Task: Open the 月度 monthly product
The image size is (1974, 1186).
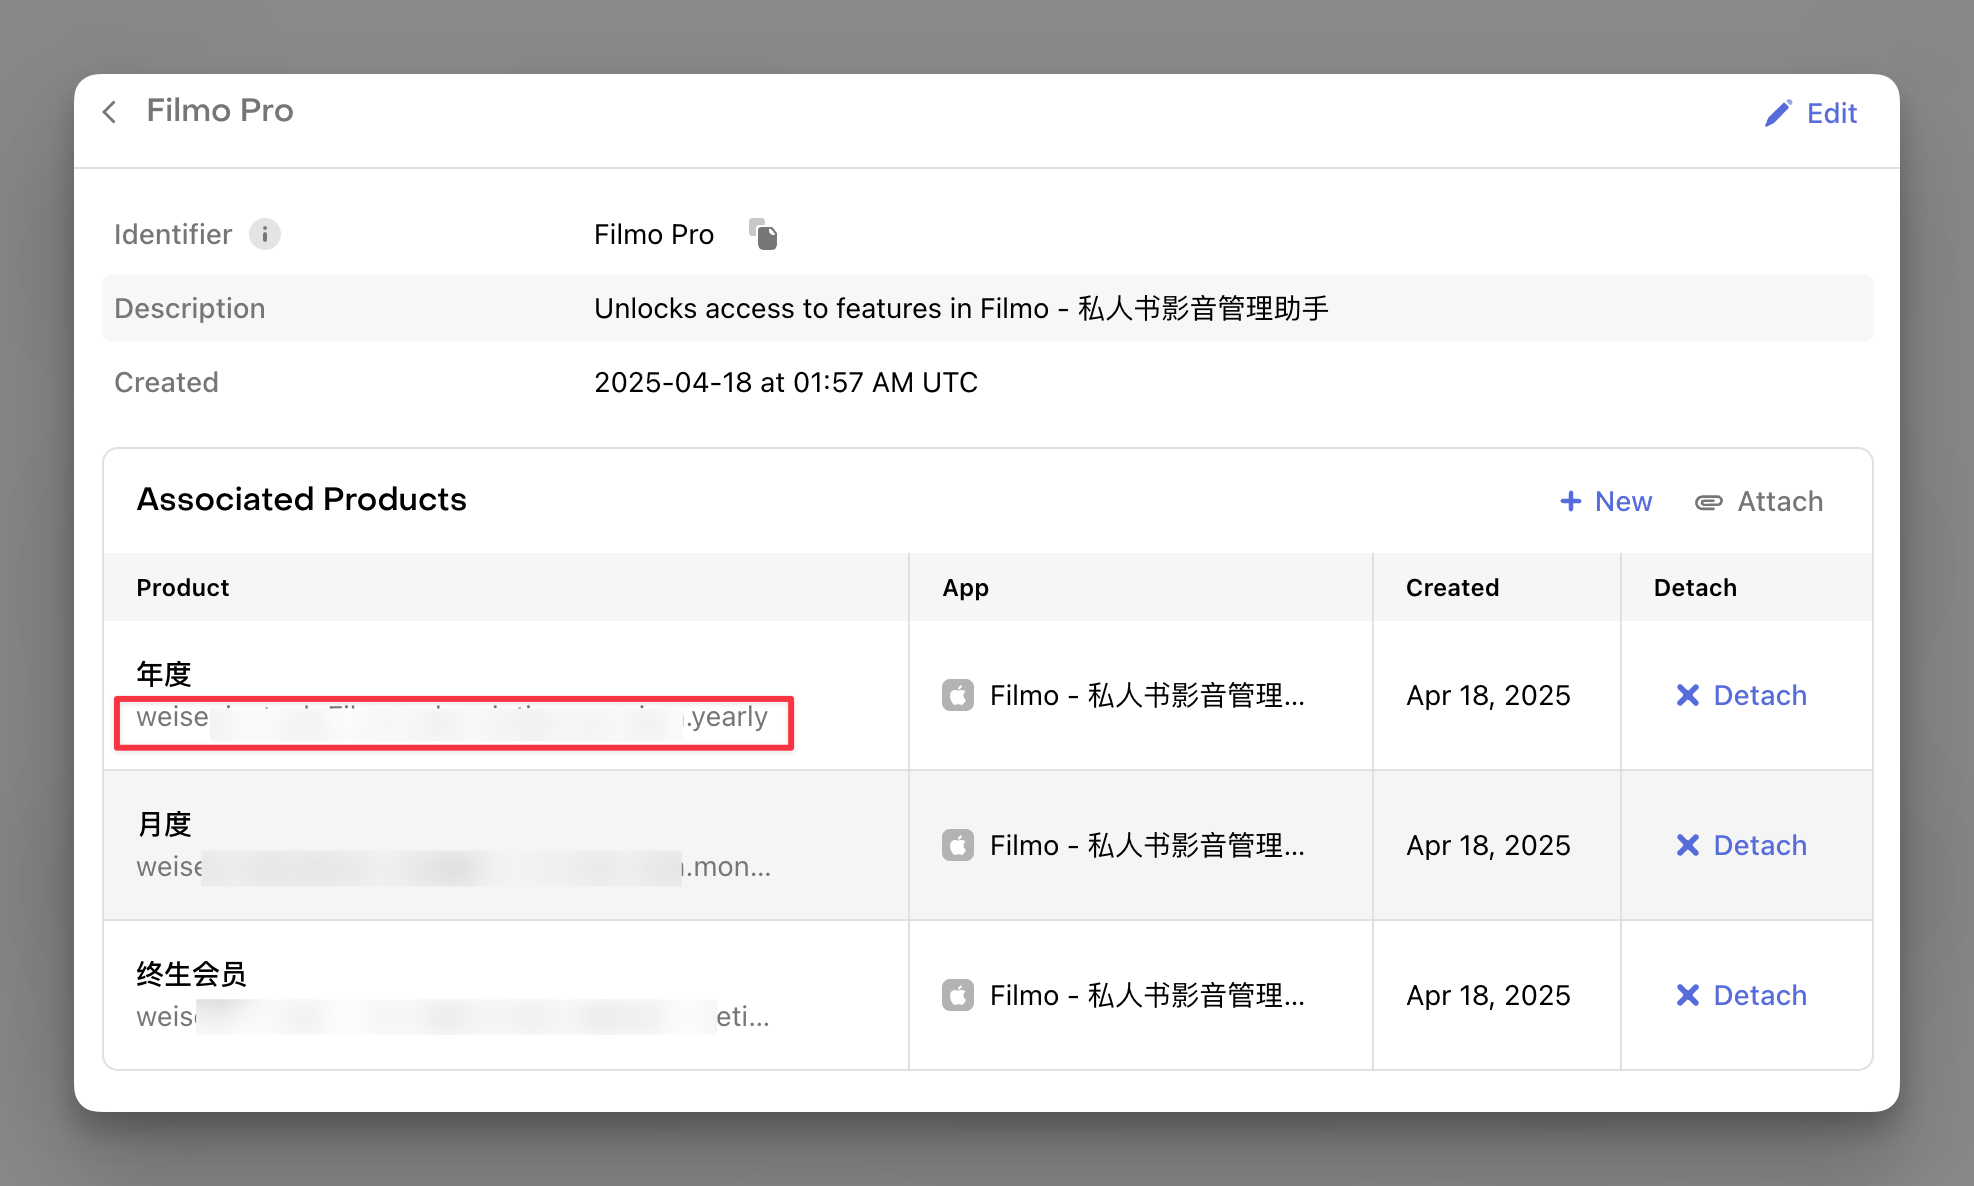Action: (164, 824)
